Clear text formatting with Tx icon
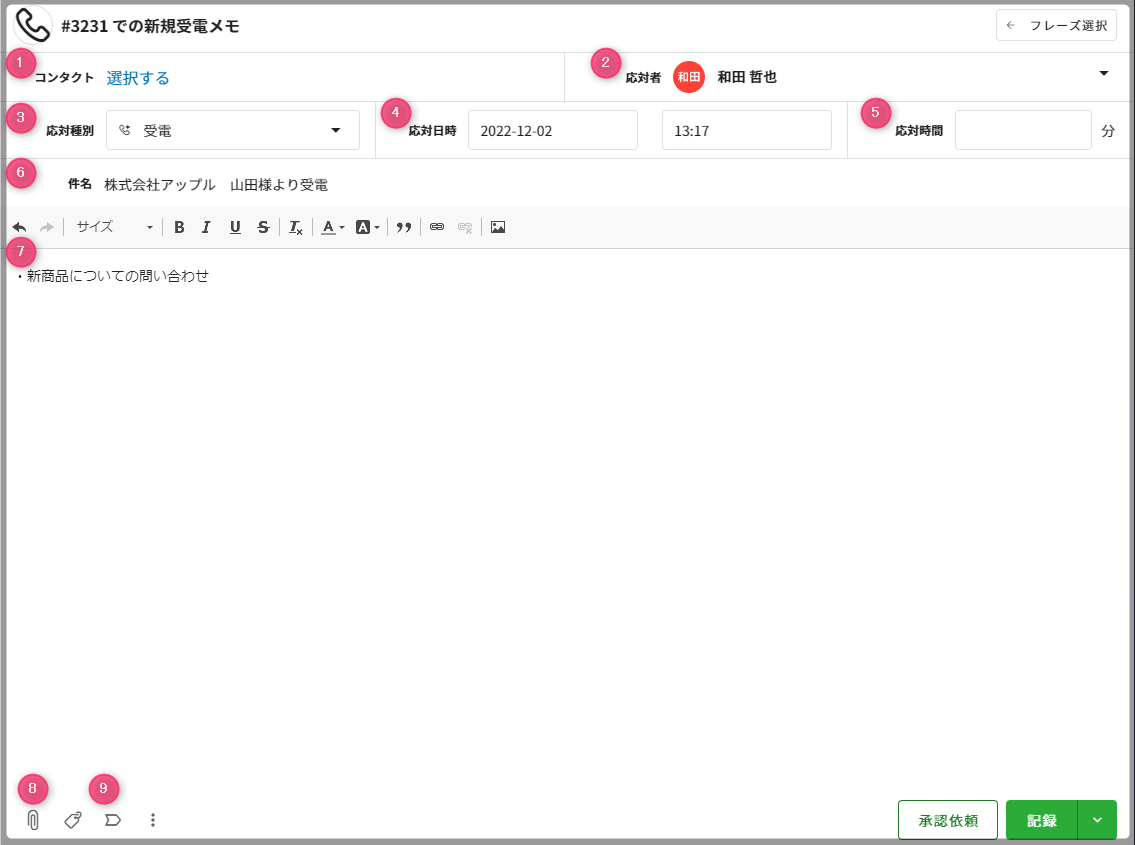This screenshot has width=1135, height=845. pyautogui.click(x=295, y=227)
